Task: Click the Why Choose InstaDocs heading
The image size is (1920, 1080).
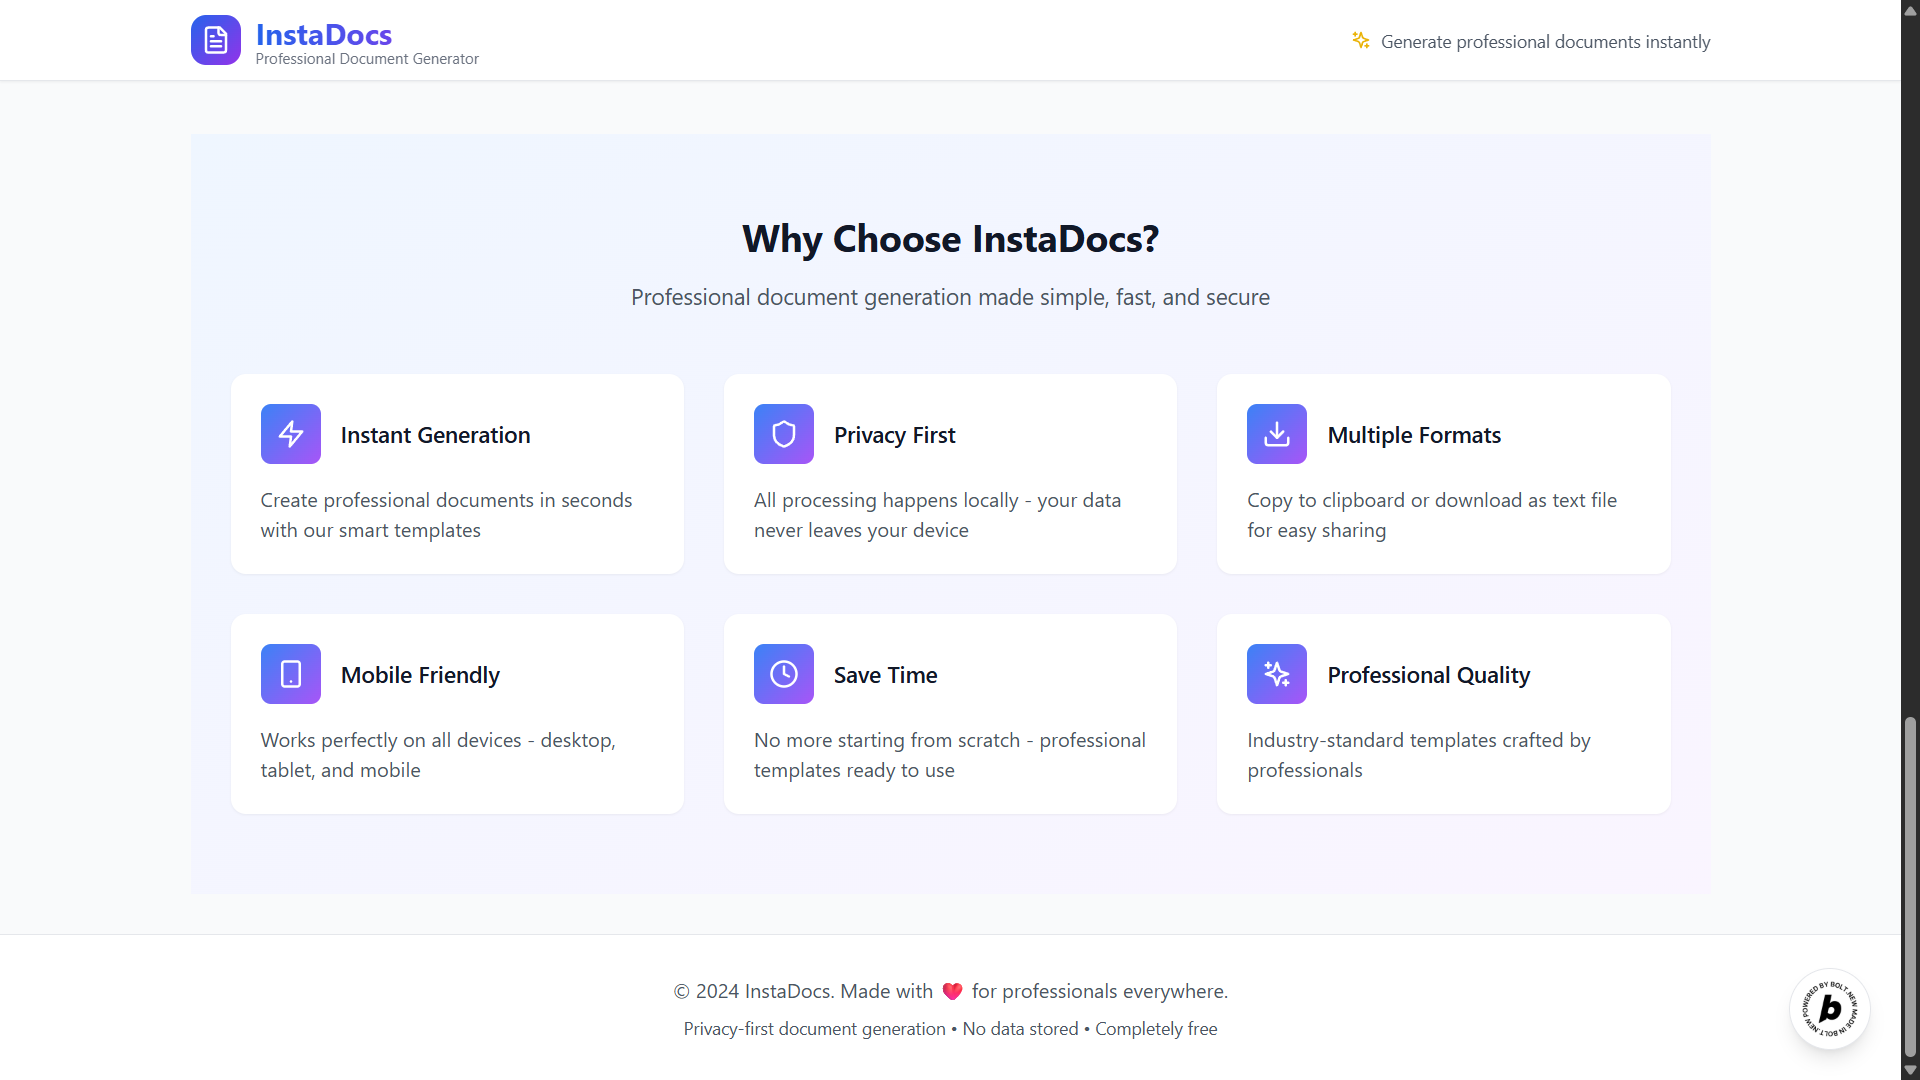Action: [950, 239]
